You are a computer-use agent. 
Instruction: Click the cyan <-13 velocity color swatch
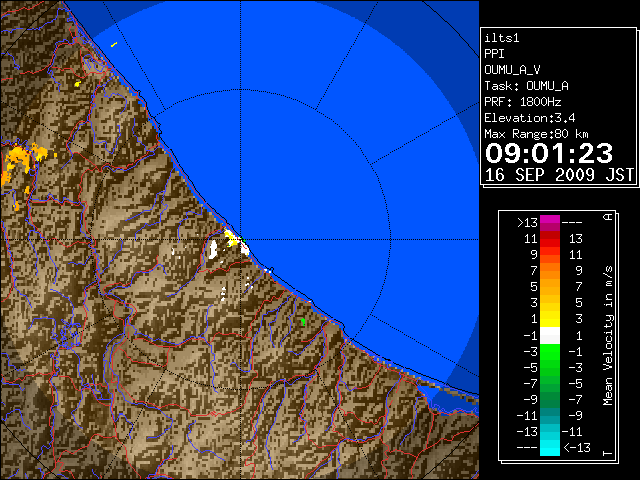(550, 448)
